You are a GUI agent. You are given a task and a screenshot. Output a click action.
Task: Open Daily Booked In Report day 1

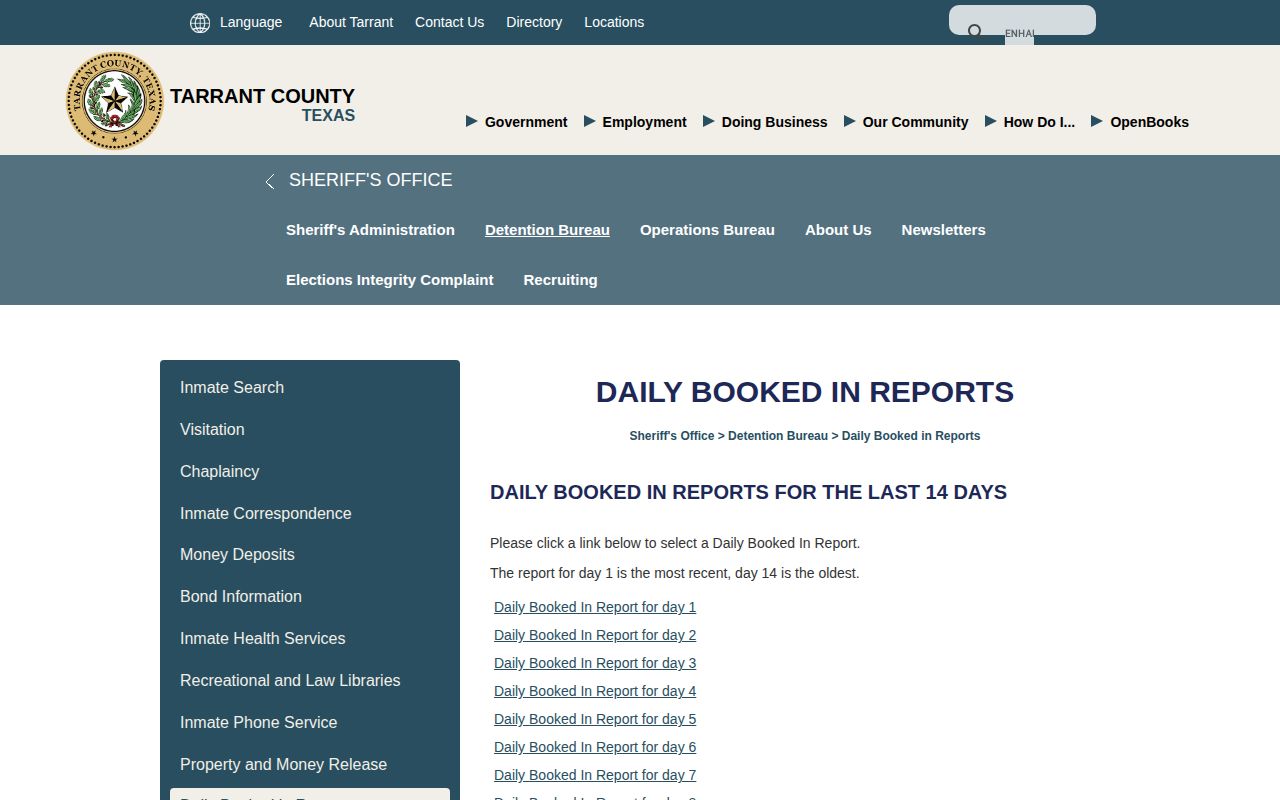tap(595, 607)
